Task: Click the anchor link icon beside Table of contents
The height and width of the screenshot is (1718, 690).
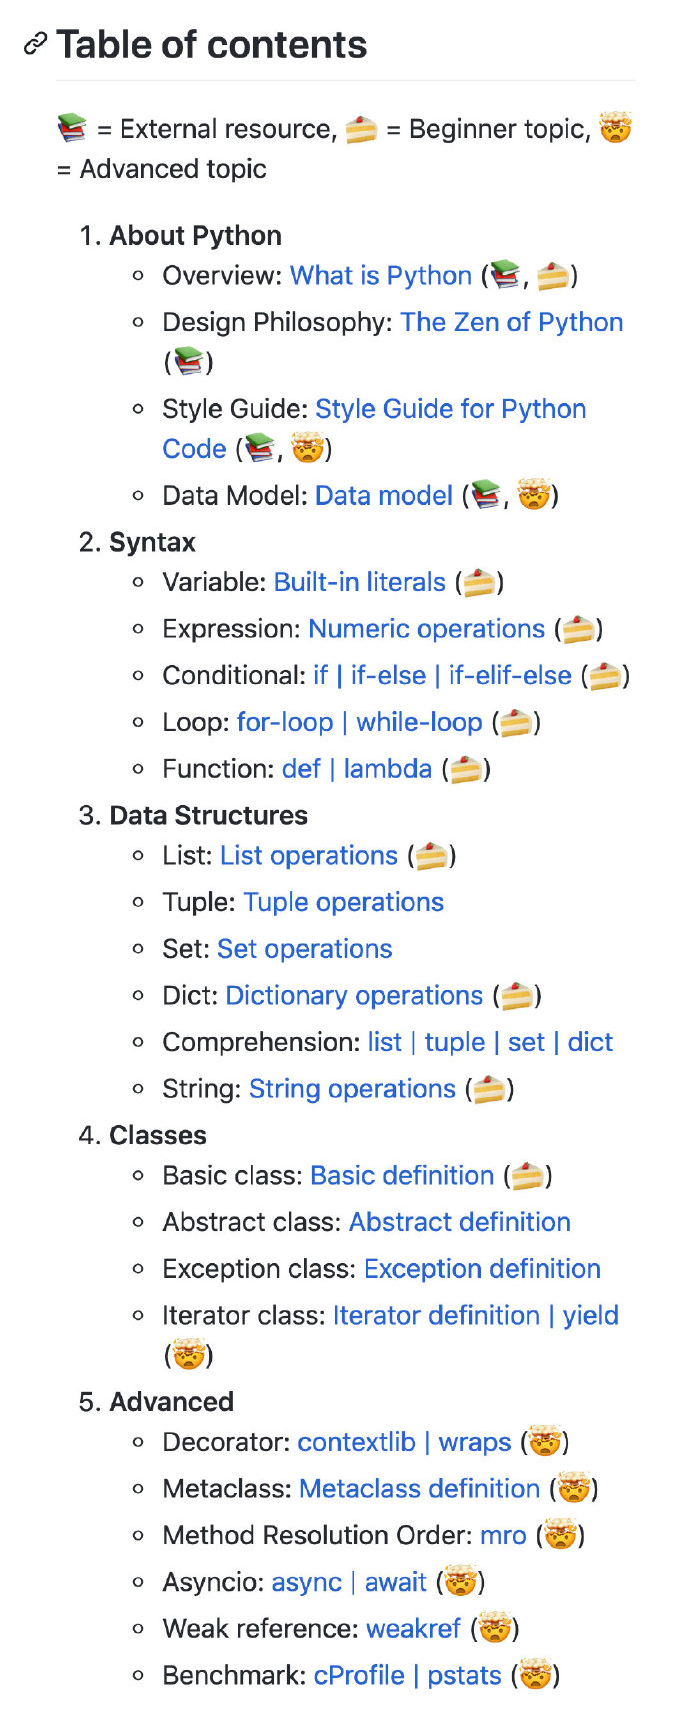Action: click(x=35, y=44)
